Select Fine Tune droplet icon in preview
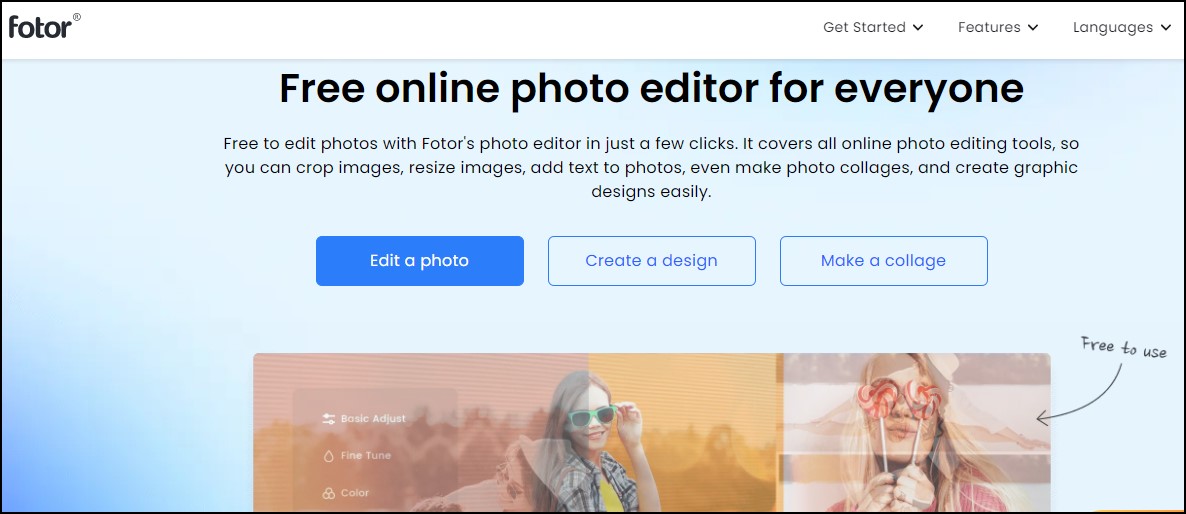This screenshot has width=1186, height=514. [328, 456]
